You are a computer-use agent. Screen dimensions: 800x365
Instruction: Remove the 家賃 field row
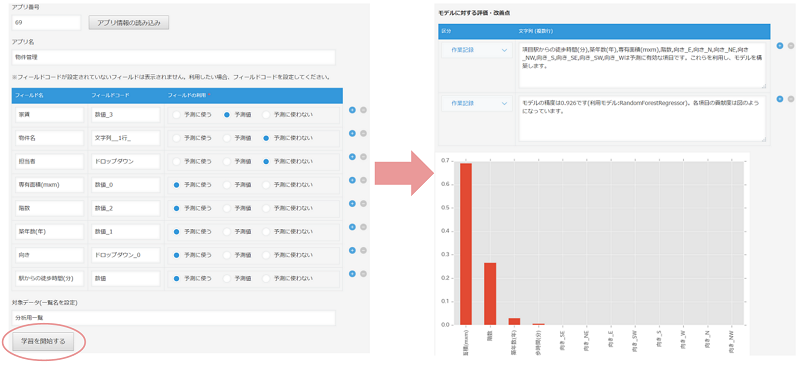point(363,110)
